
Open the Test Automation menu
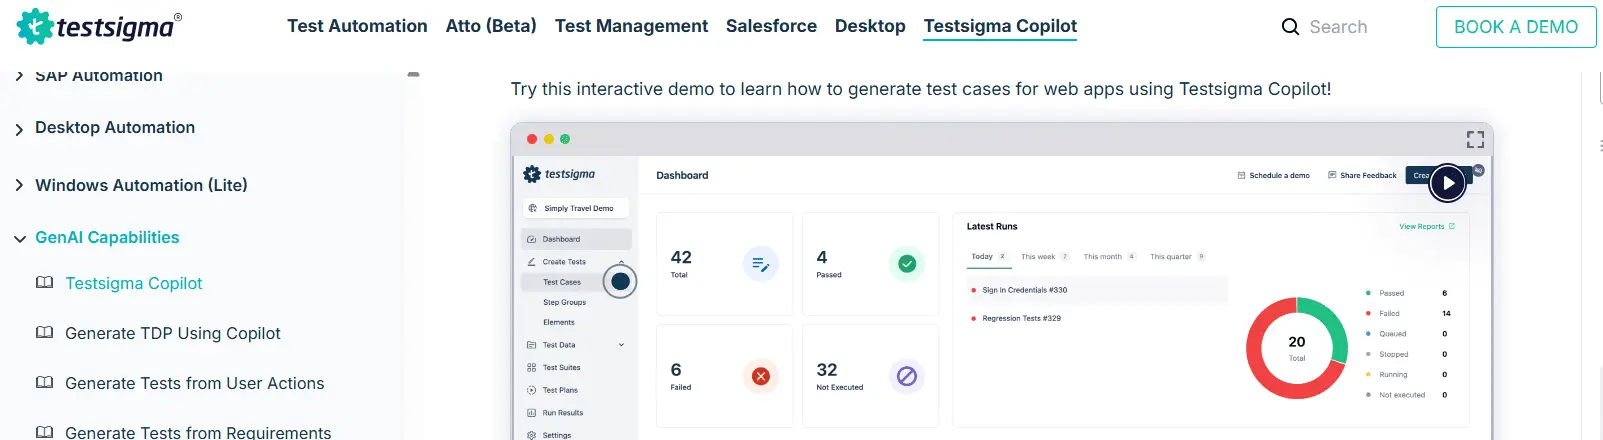357,26
